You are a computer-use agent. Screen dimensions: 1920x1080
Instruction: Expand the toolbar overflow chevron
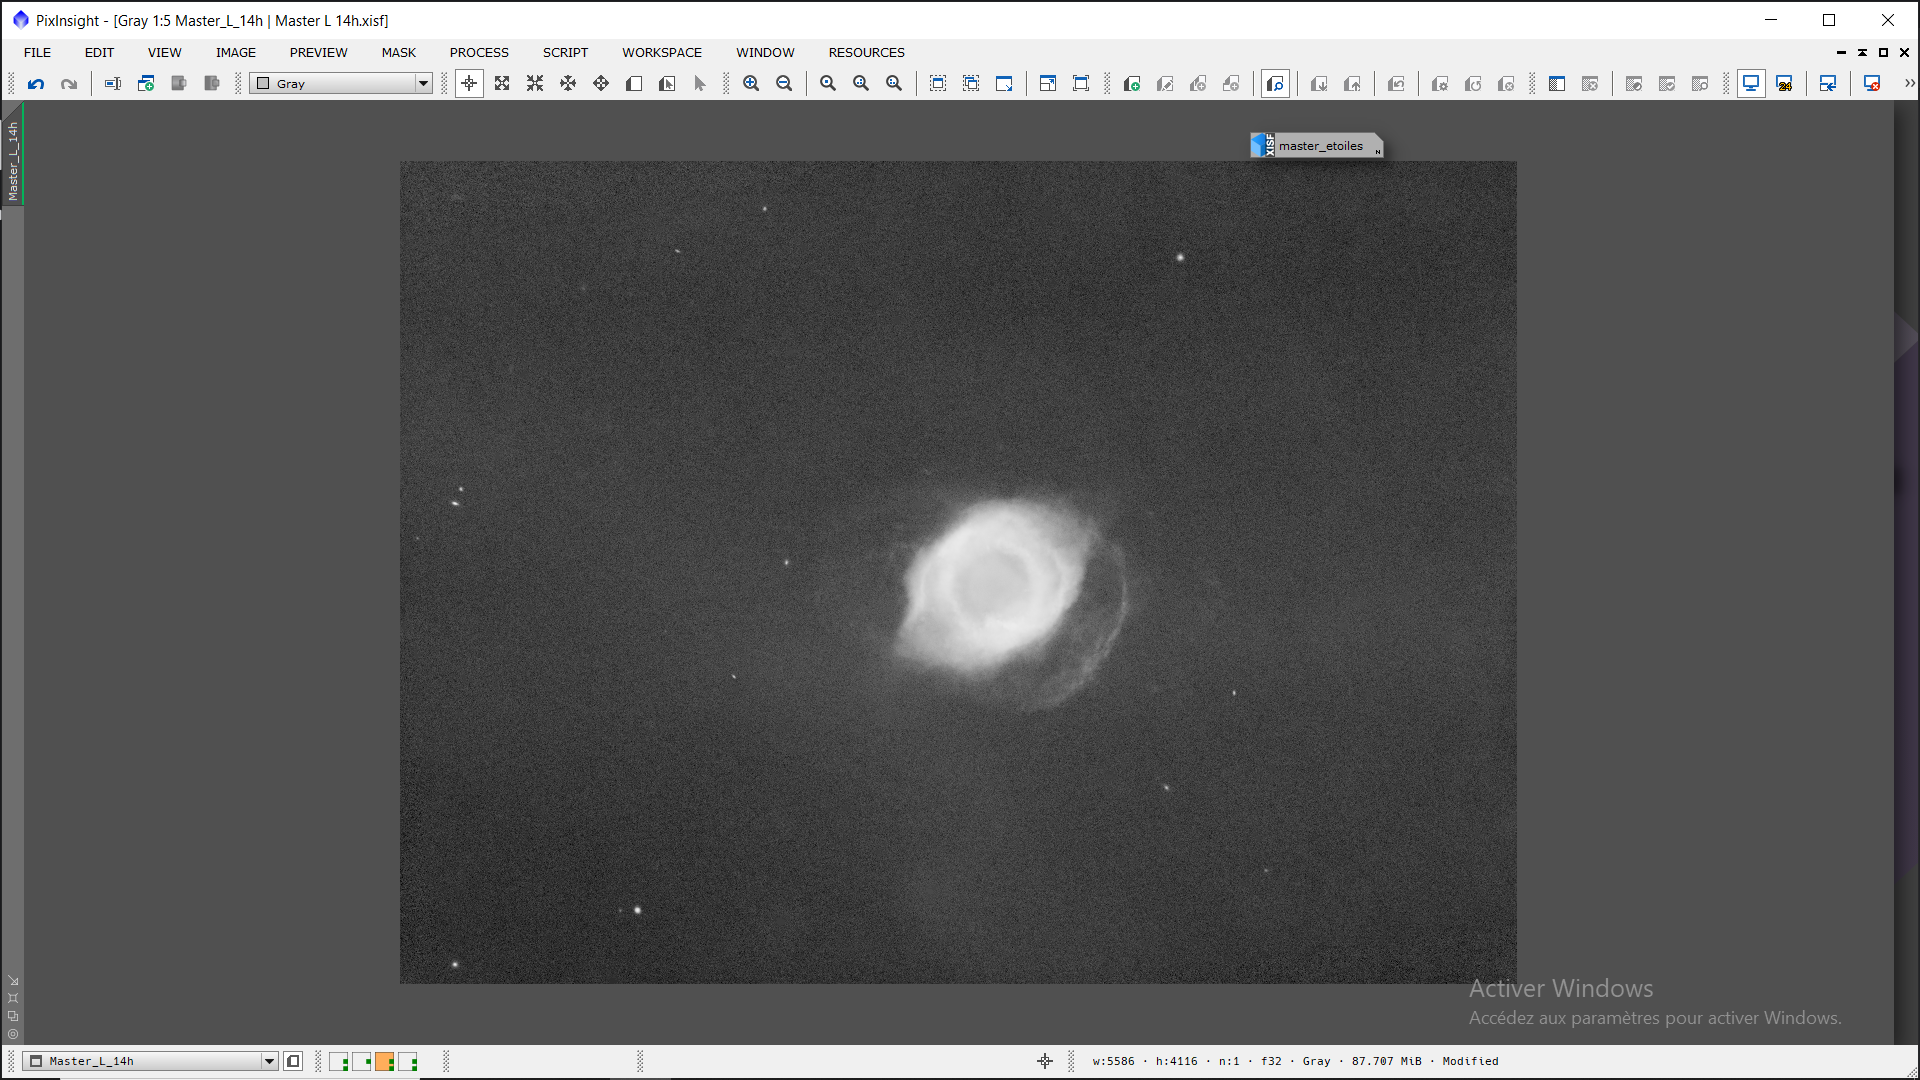[1909, 84]
